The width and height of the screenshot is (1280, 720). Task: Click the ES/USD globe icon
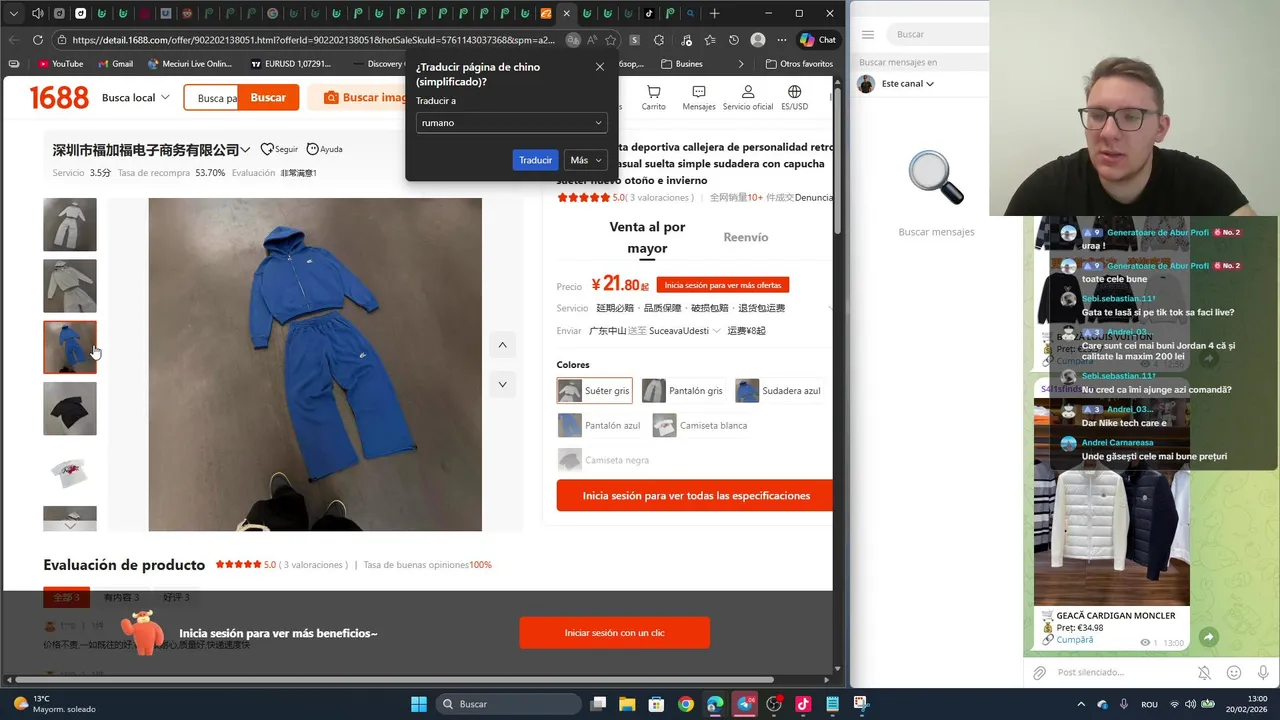click(795, 92)
